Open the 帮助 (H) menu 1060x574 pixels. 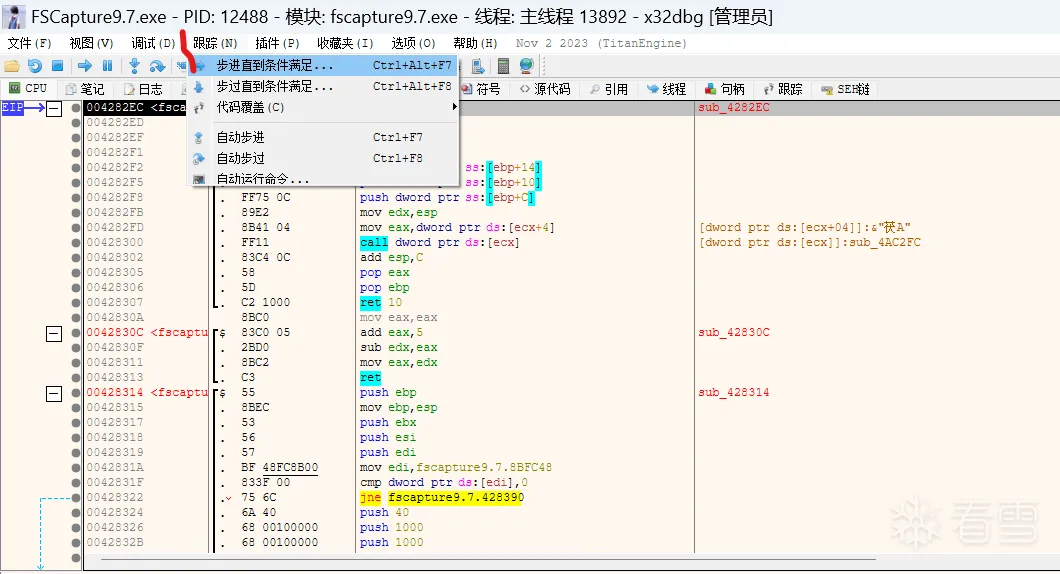pos(475,43)
